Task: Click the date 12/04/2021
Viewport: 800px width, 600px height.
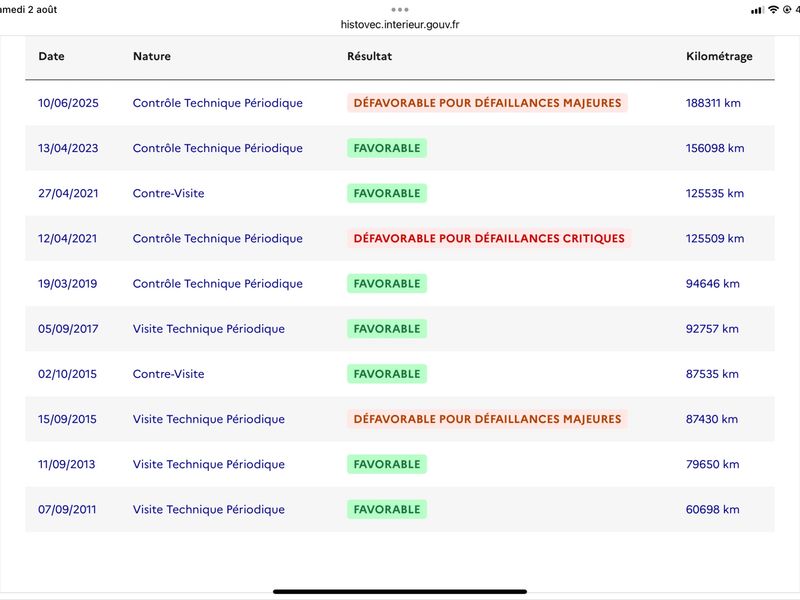Action: pyautogui.click(x=67, y=239)
